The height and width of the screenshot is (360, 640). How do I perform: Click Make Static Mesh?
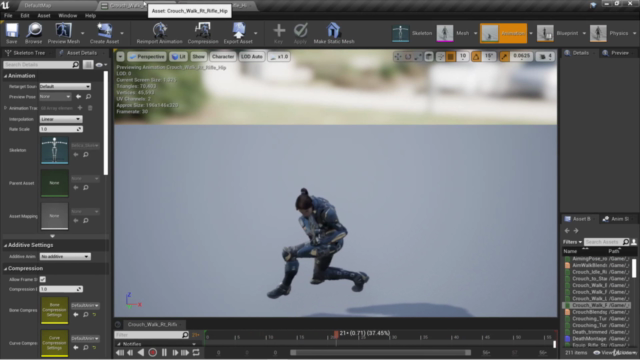coord(333,33)
